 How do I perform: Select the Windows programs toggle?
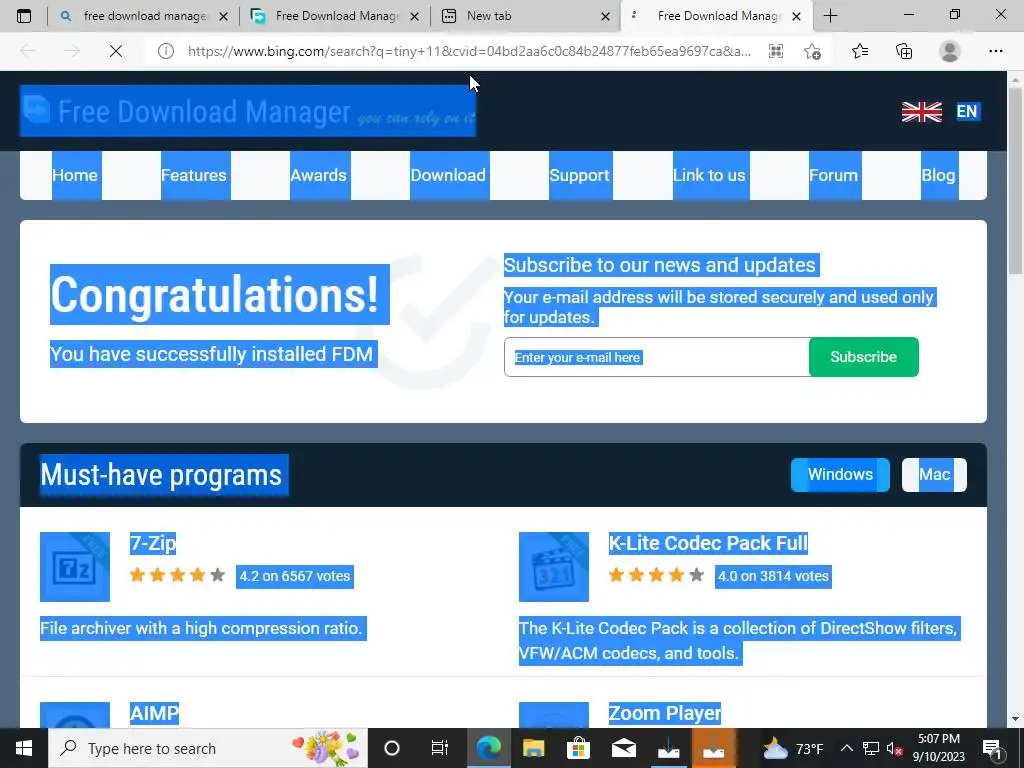(840, 475)
